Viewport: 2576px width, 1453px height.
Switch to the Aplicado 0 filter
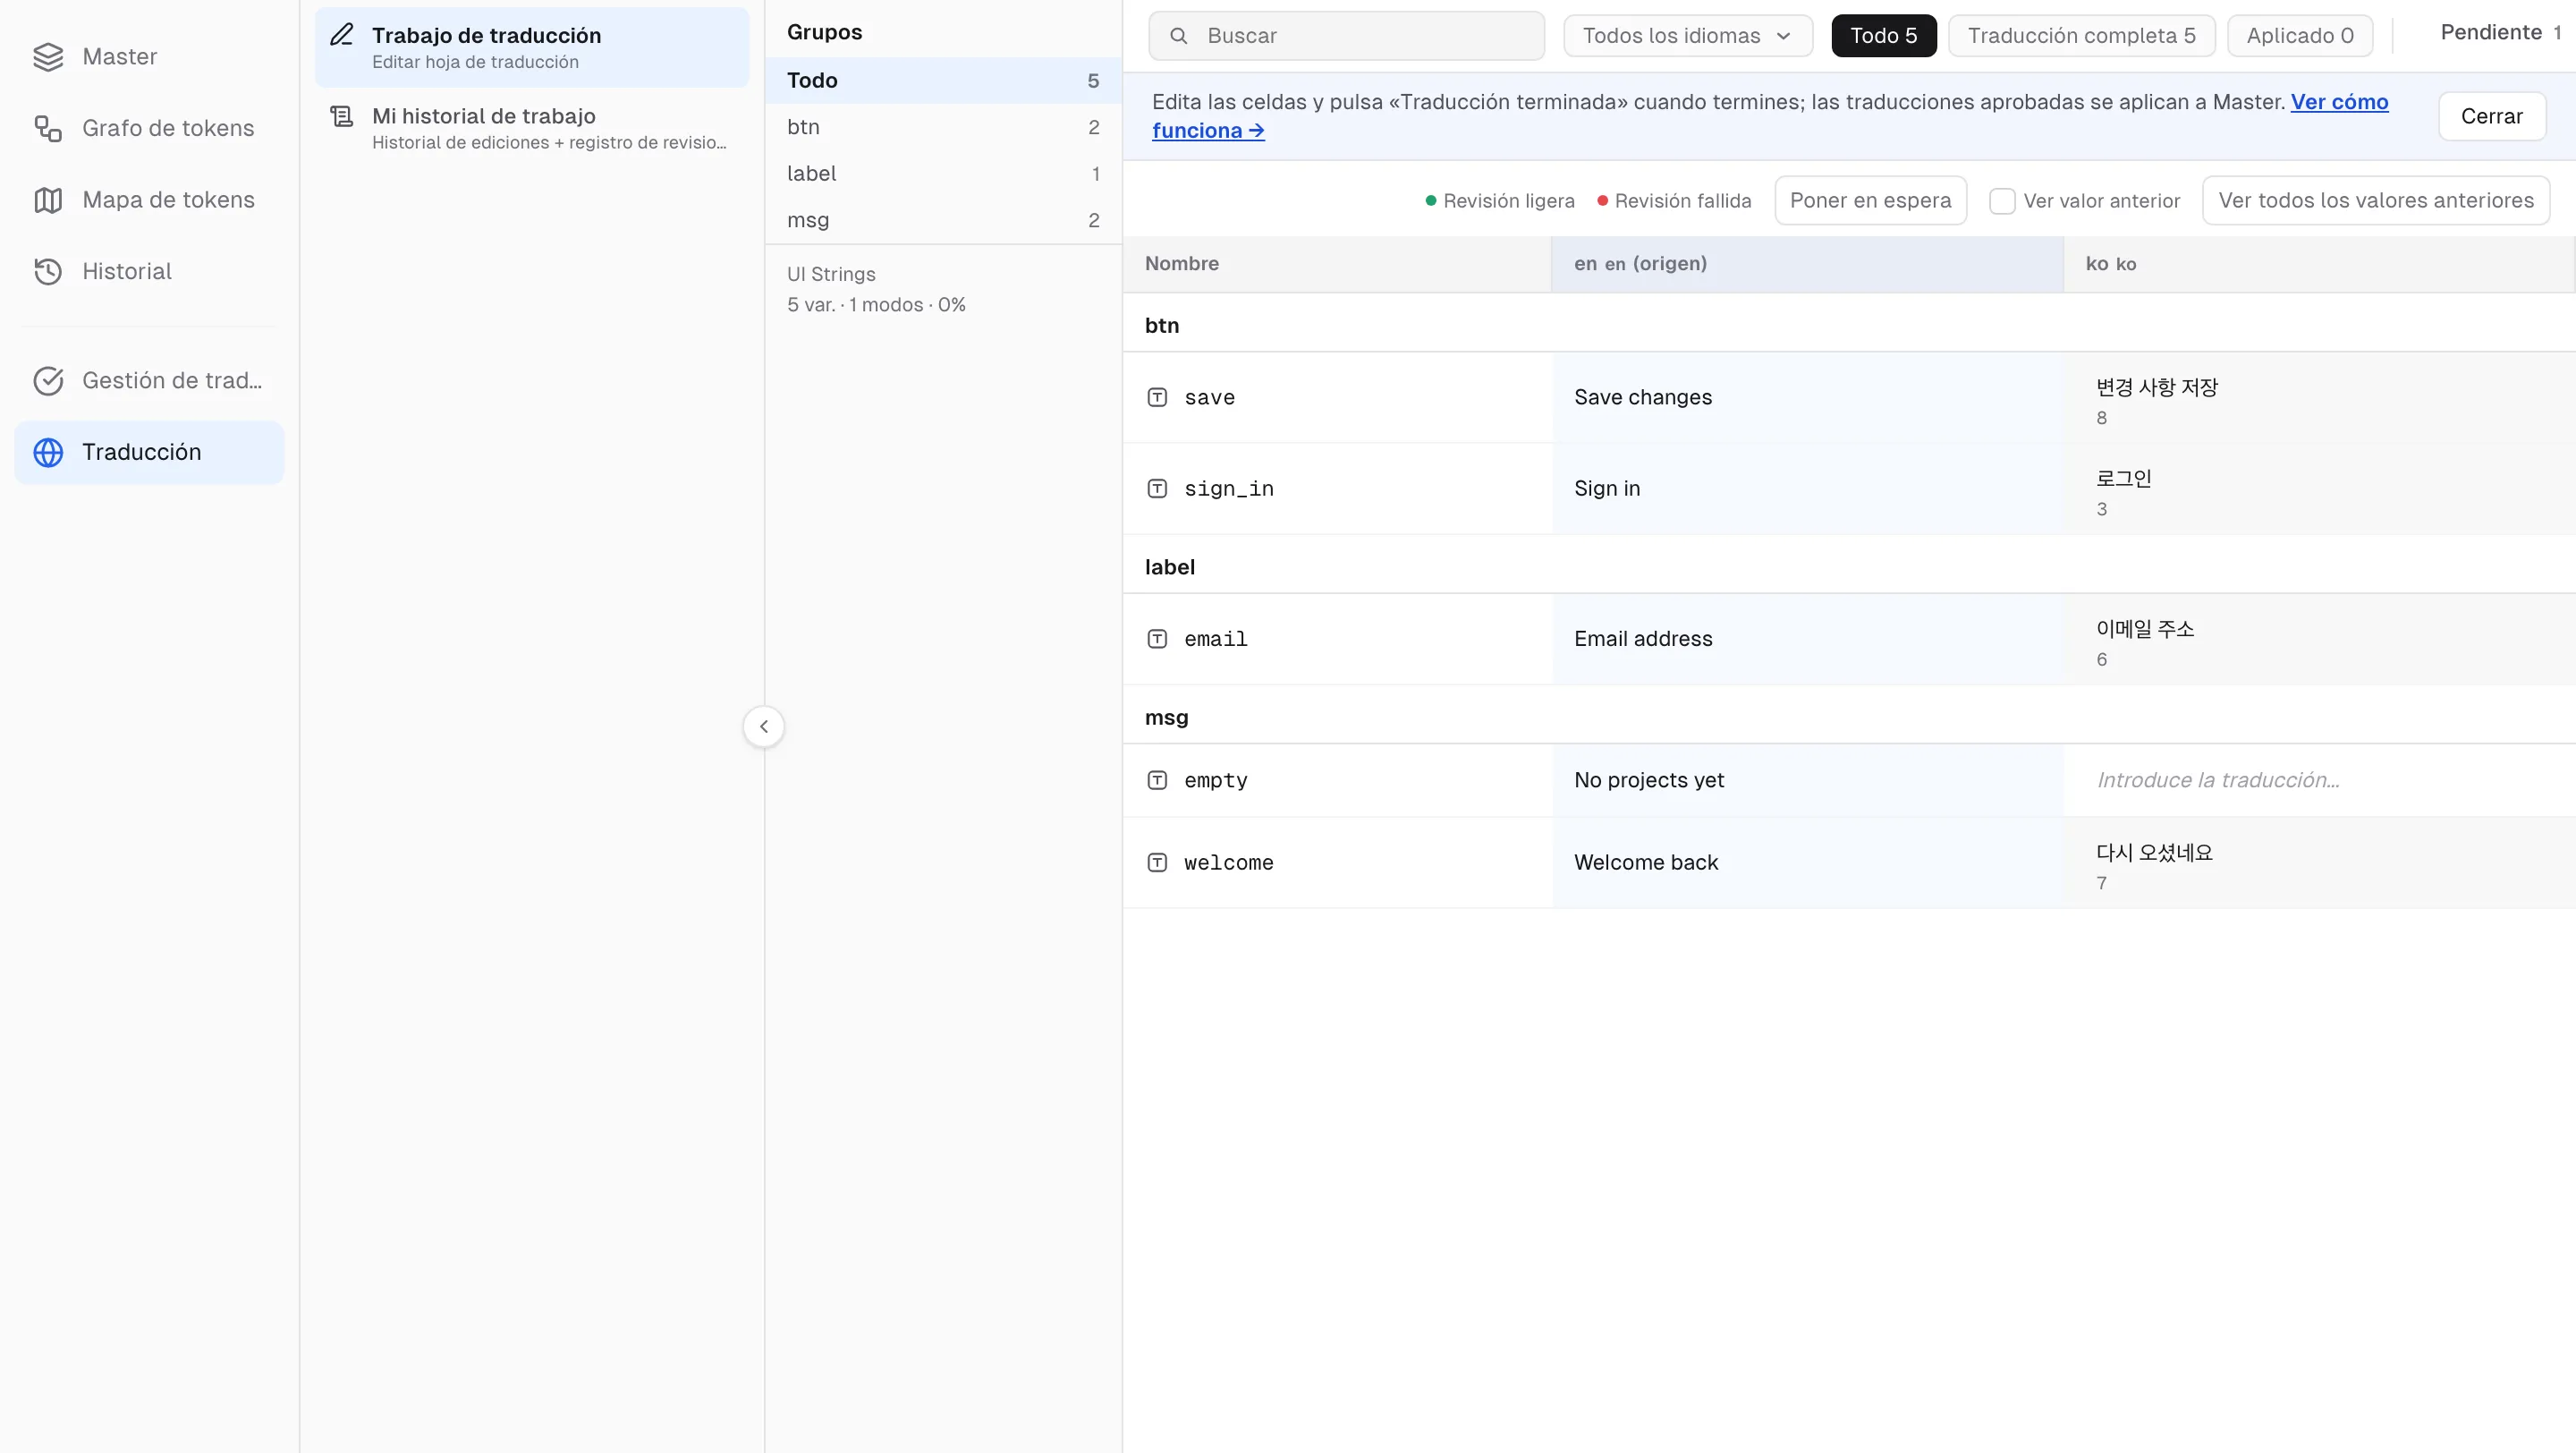2300,36
